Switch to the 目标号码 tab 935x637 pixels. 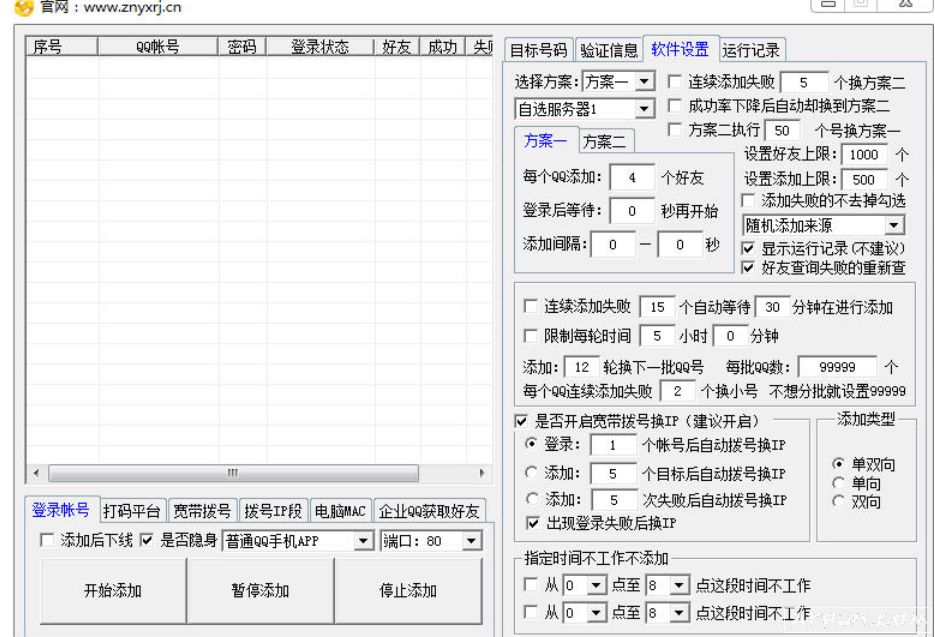click(x=538, y=50)
